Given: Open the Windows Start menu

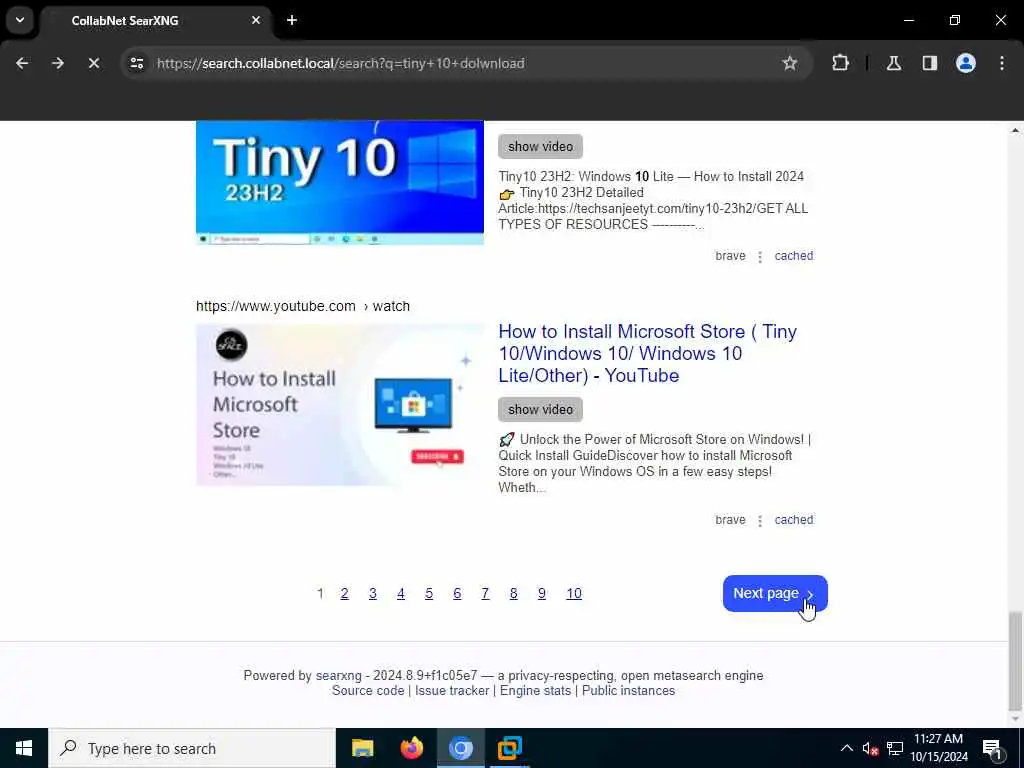Looking at the screenshot, I should [24, 748].
